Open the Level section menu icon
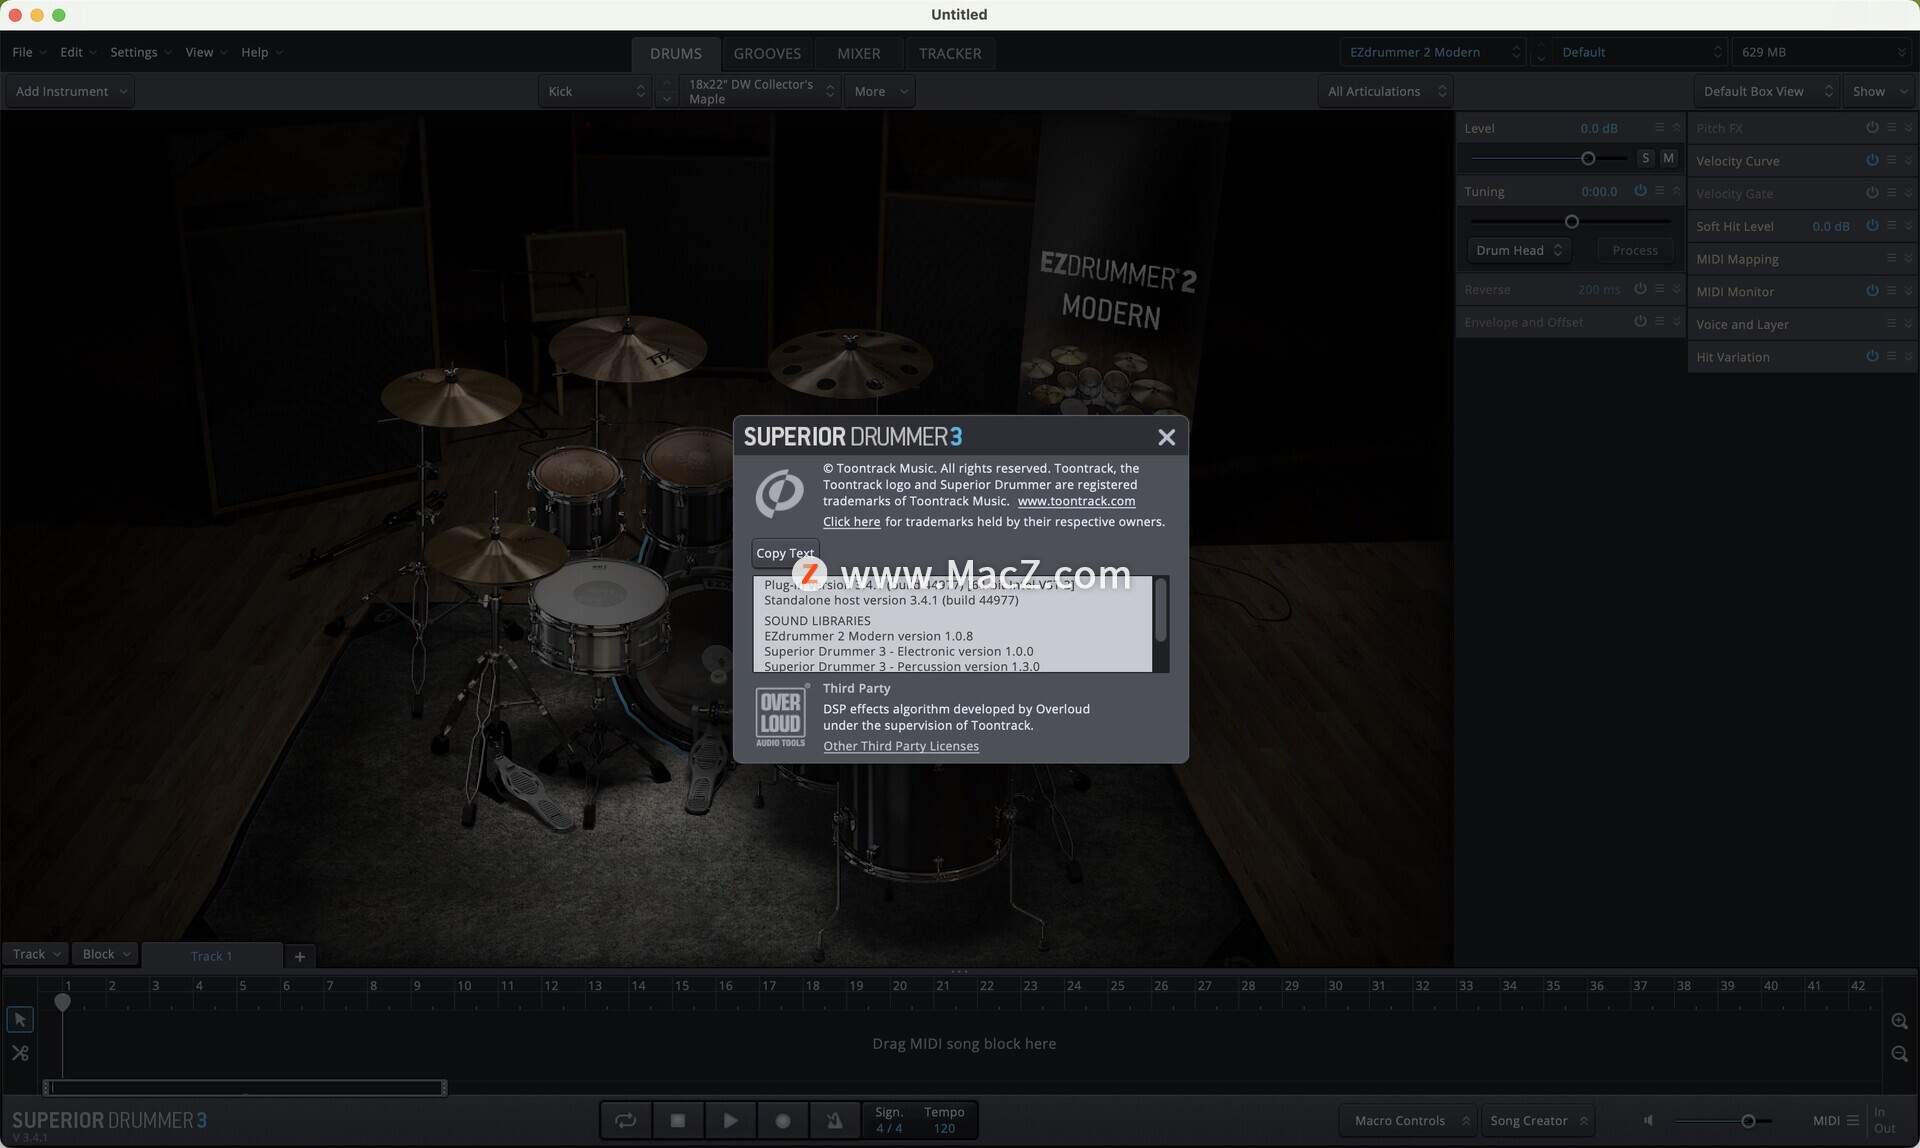Viewport: 1920px width, 1148px height. [1660, 128]
